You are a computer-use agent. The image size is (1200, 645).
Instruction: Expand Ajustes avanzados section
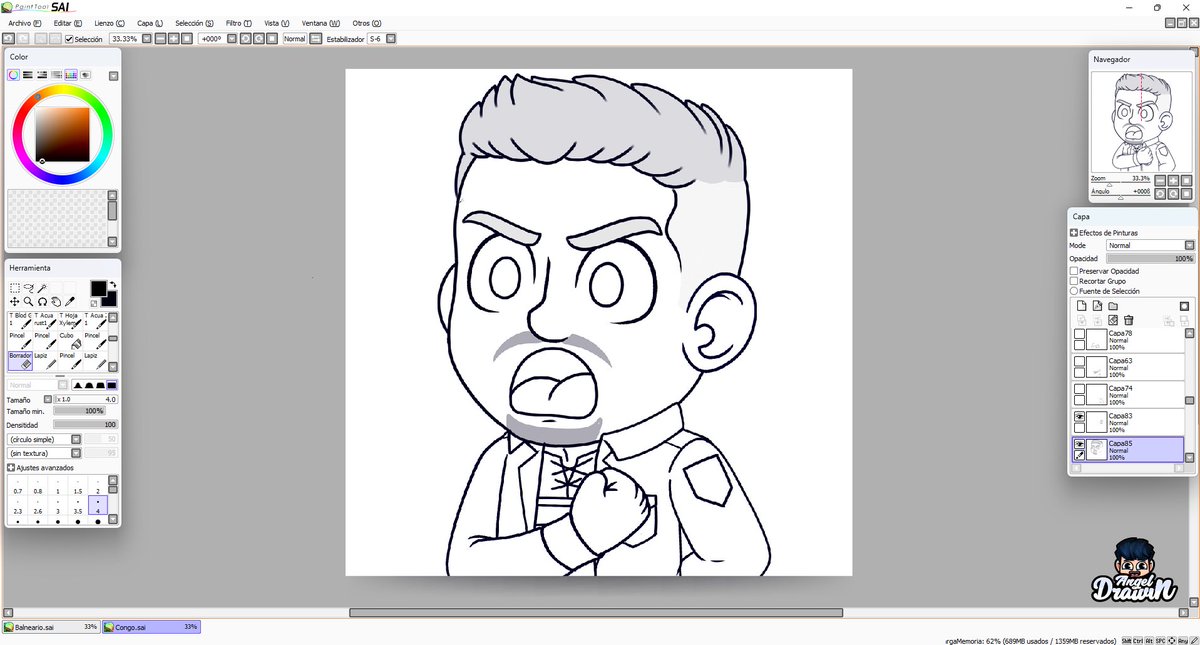[10, 467]
